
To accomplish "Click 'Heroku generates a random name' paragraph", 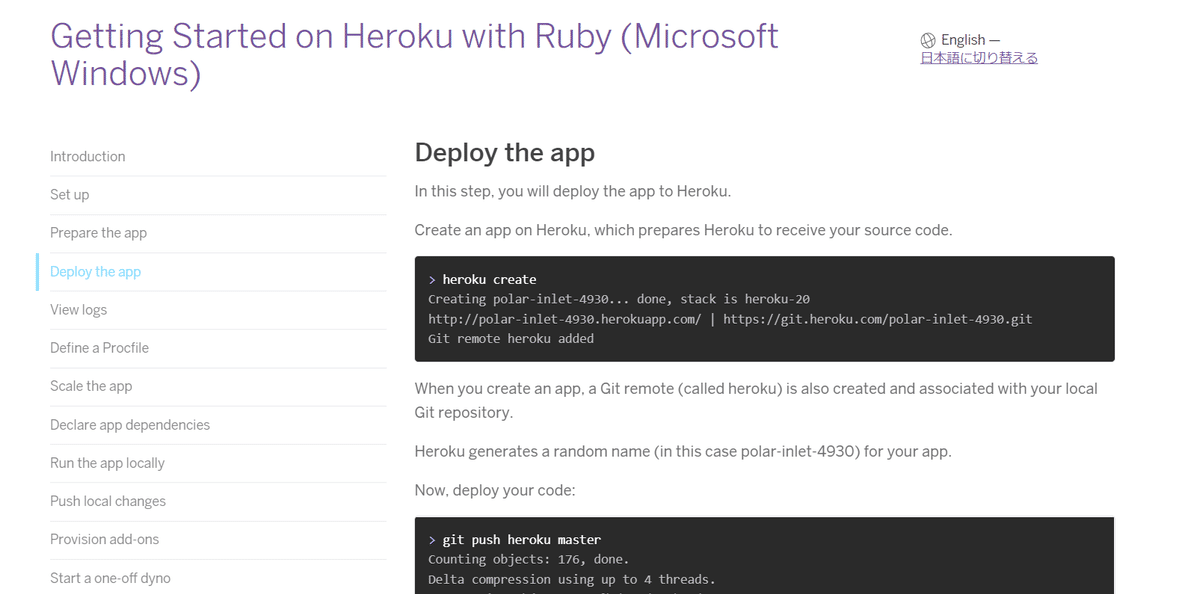I will (x=683, y=451).
